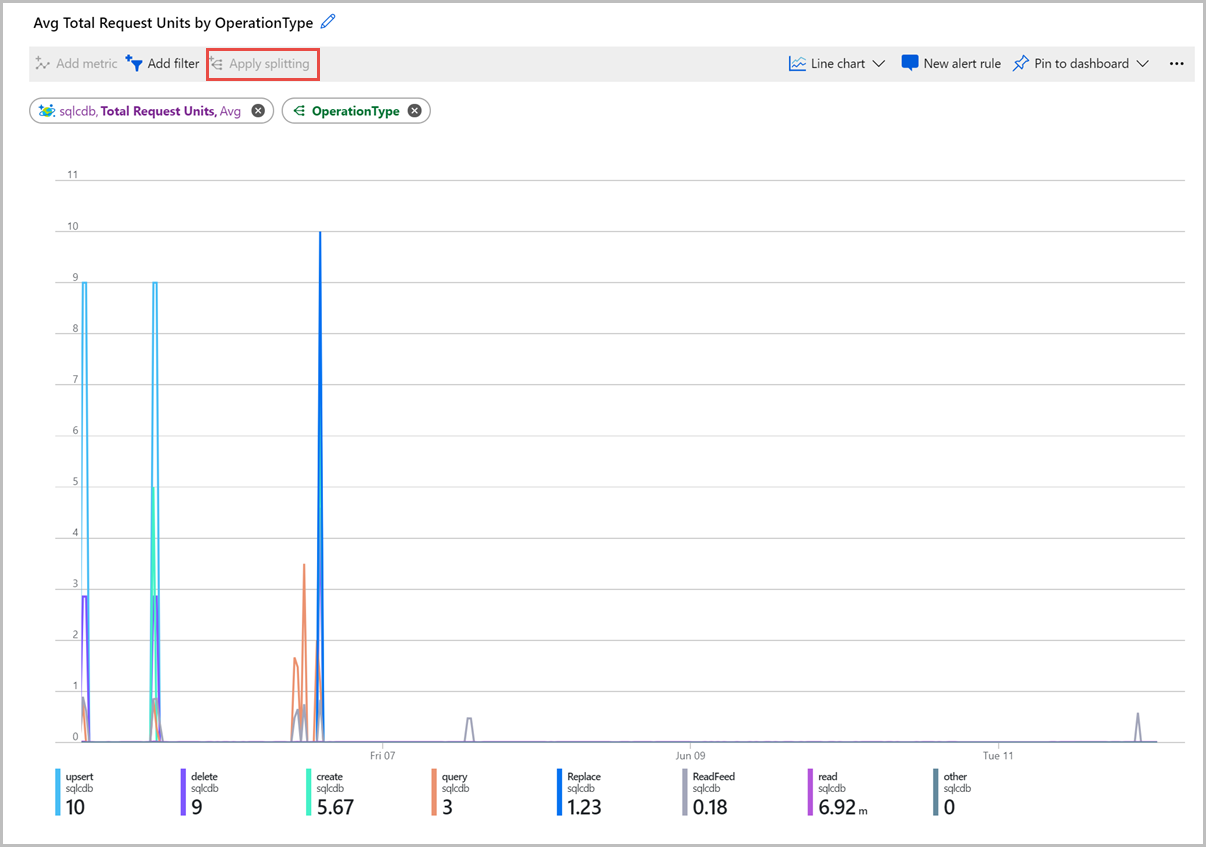Click the New alert rule icon
Screen dimensions: 1206x847
pos(909,63)
